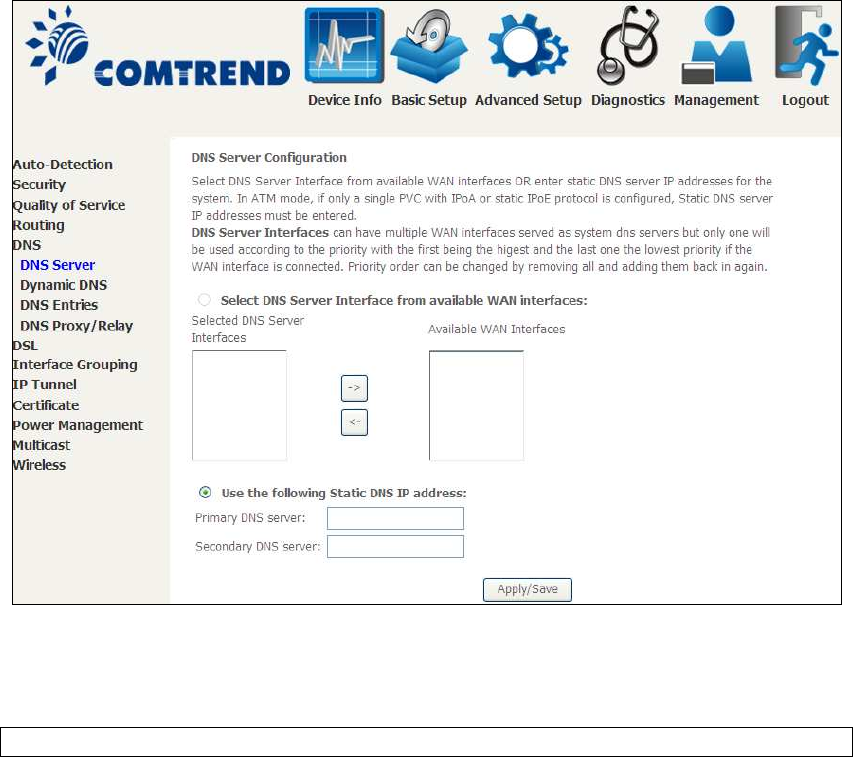Image resolution: width=853 pixels, height=757 pixels.
Task: Select DNS Server submenu item
Action: coord(58,265)
